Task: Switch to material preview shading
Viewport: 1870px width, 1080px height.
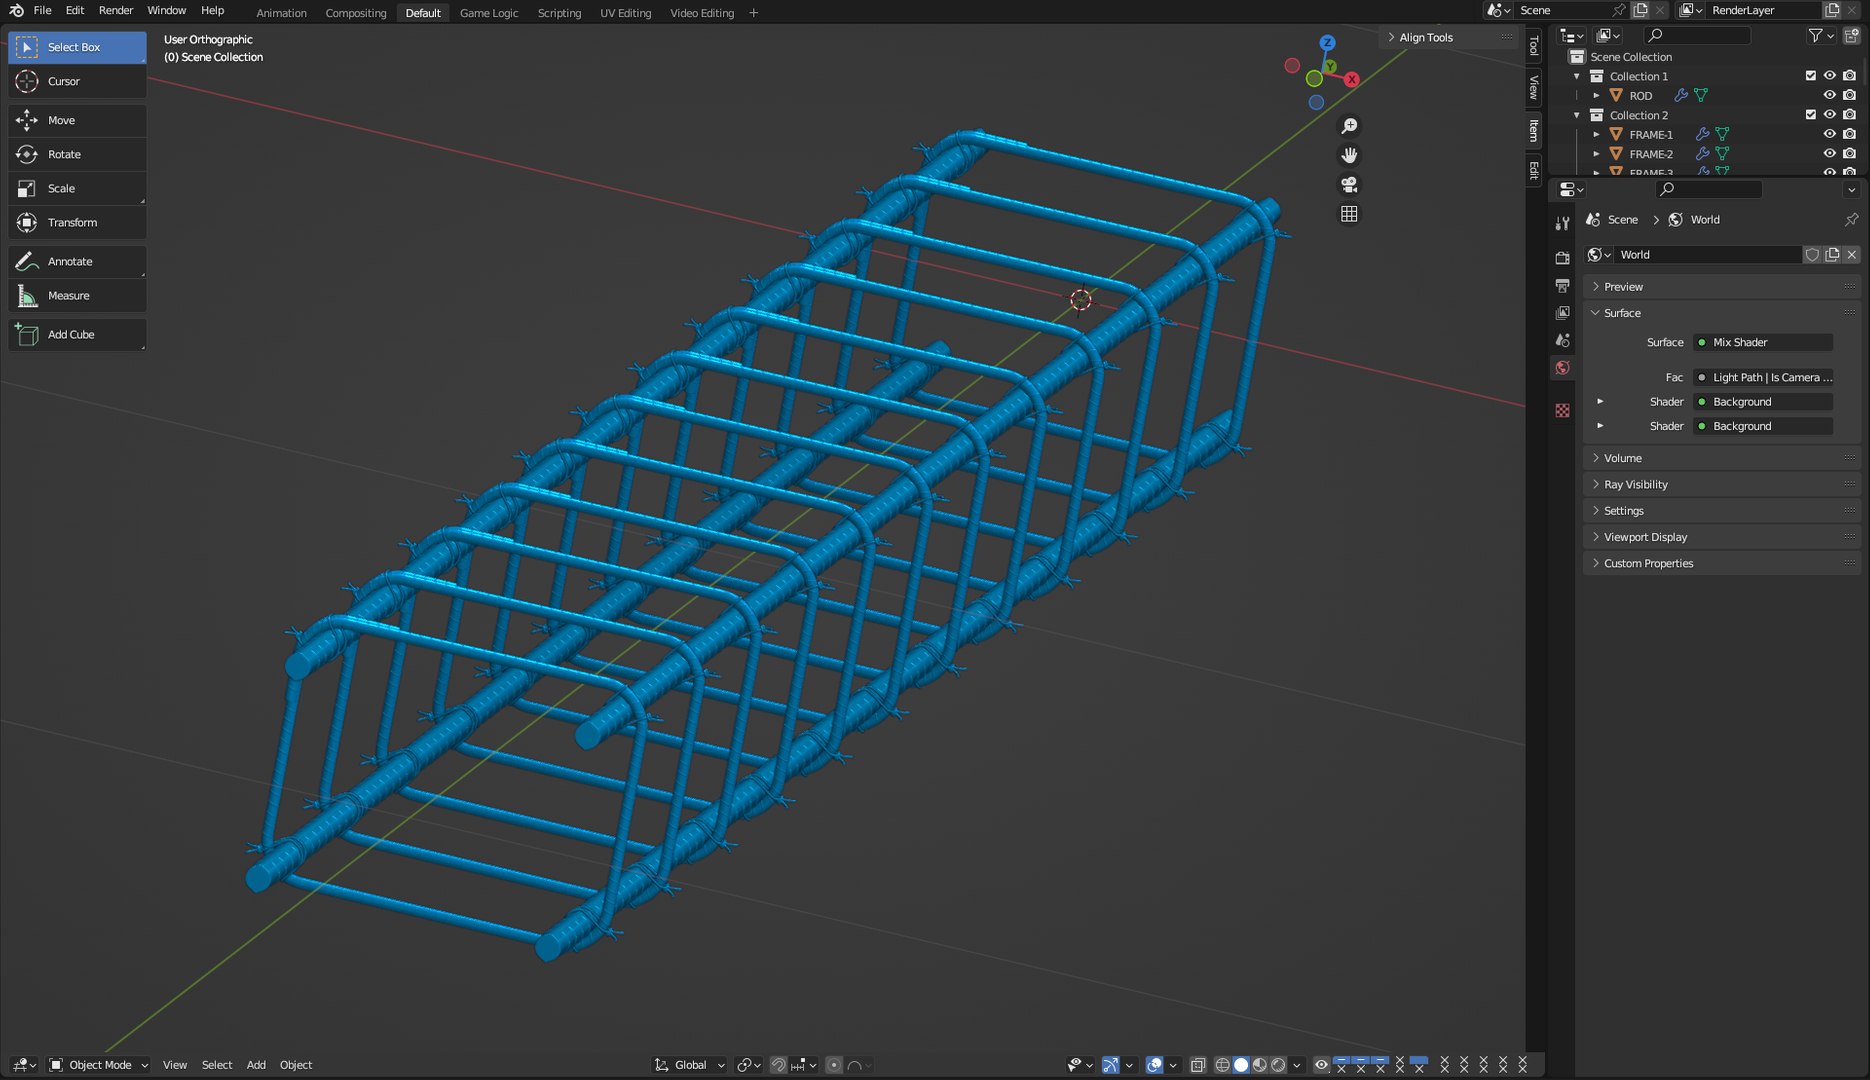Action: coord(1260,1065)
